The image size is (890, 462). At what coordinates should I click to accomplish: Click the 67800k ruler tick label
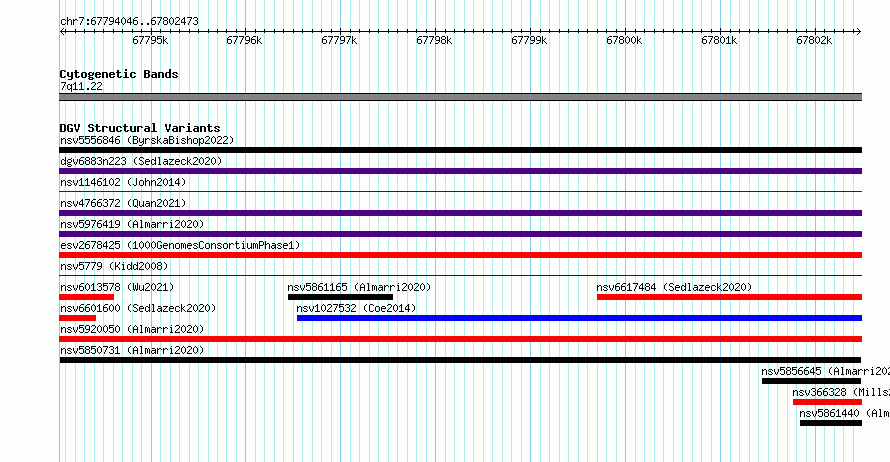[x=624, y=40]
